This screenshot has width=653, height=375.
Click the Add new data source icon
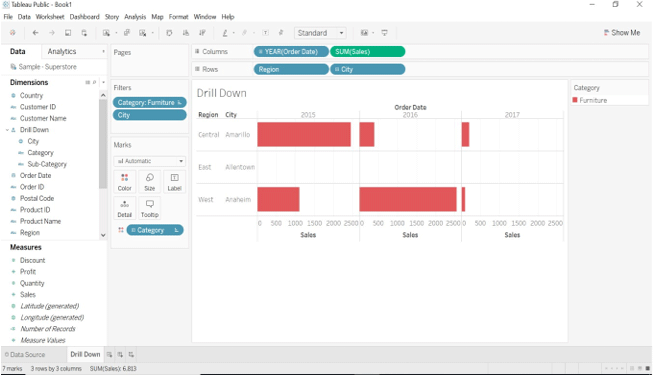point(84,33)
